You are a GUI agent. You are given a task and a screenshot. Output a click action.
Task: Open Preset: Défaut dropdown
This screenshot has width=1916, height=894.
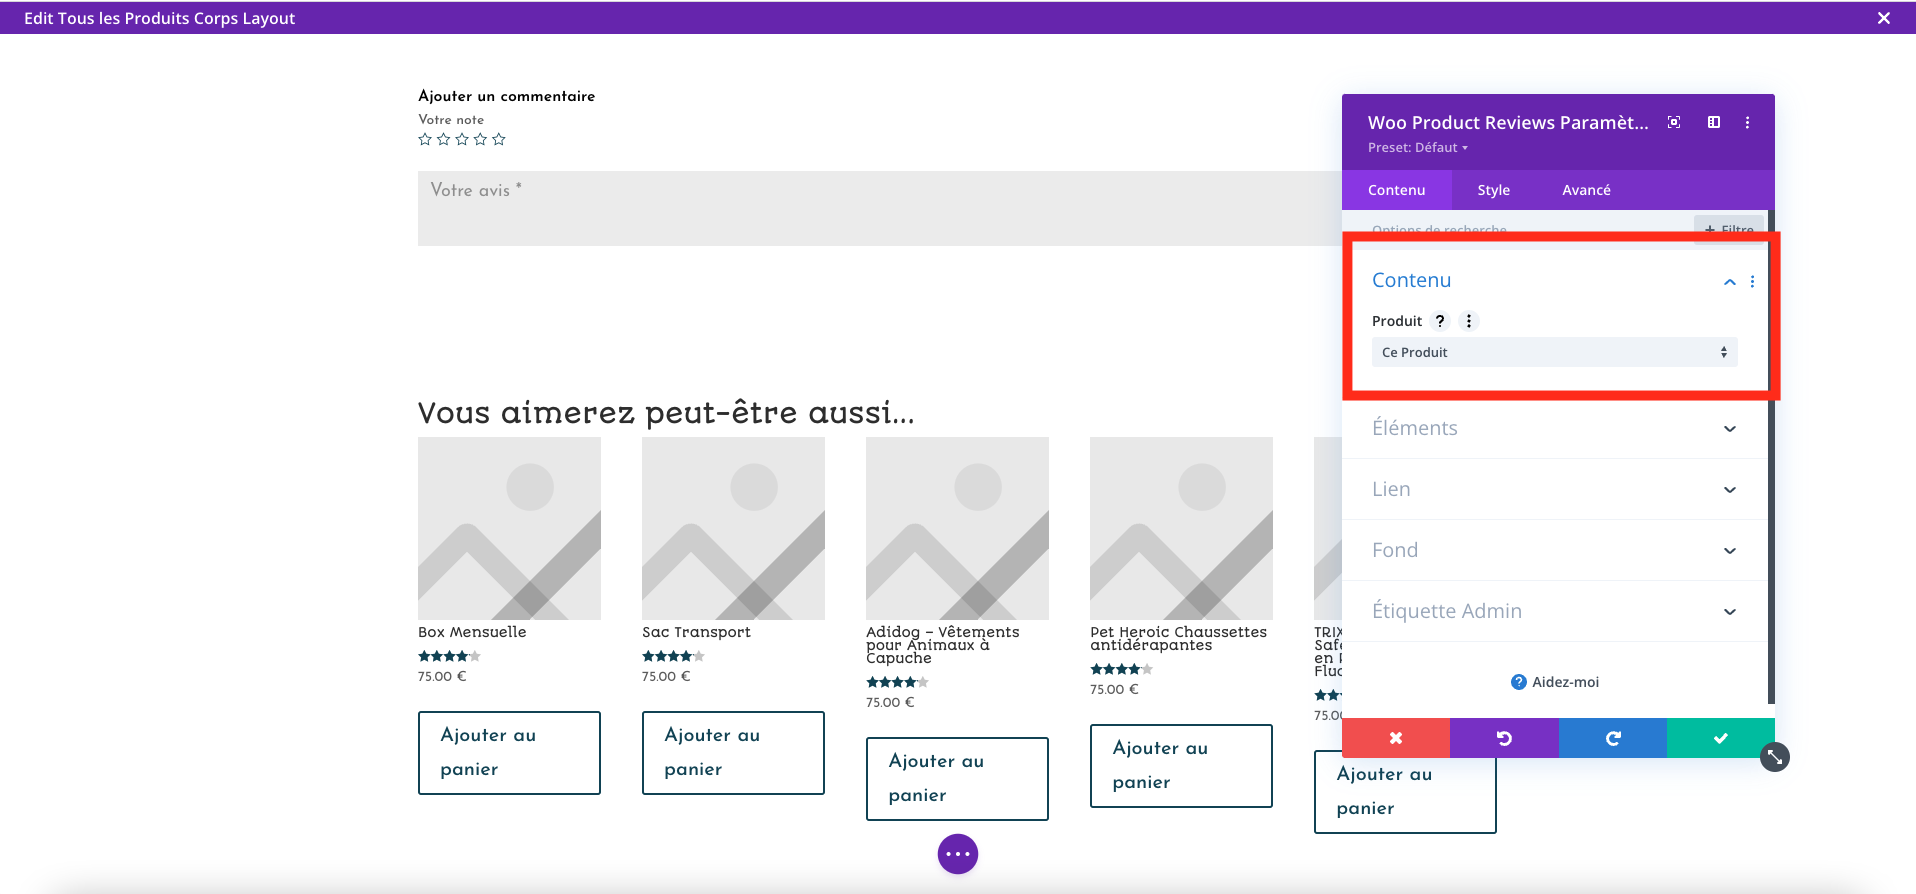pos(1418,147)
